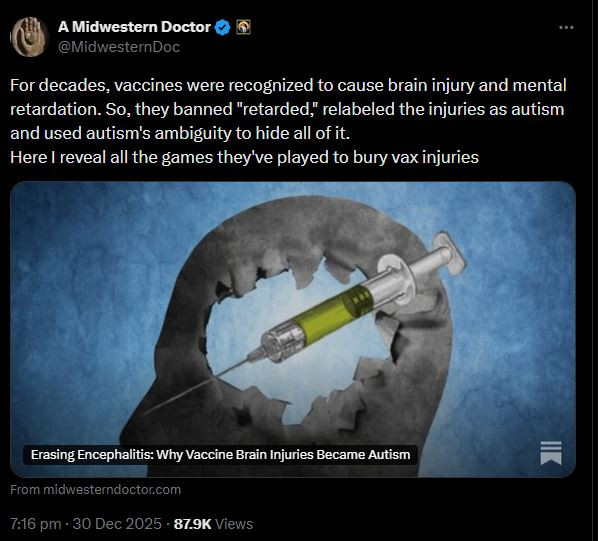Click the line "Here I reveal all the games"

pos(244,157)
